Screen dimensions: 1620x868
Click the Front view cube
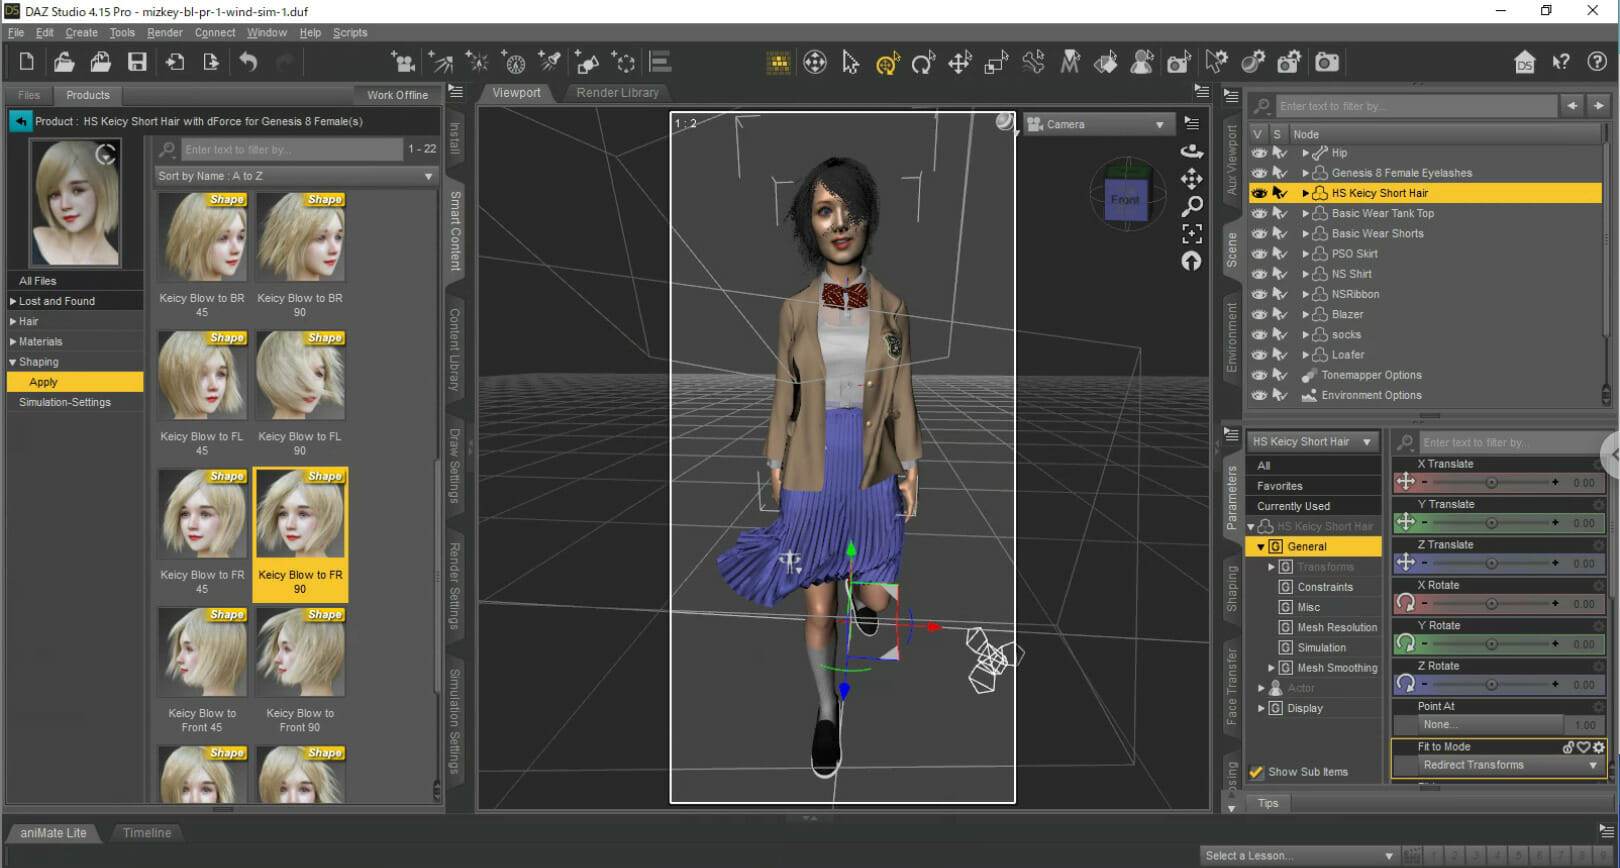pyautogui.click(x=1125, y=196)
